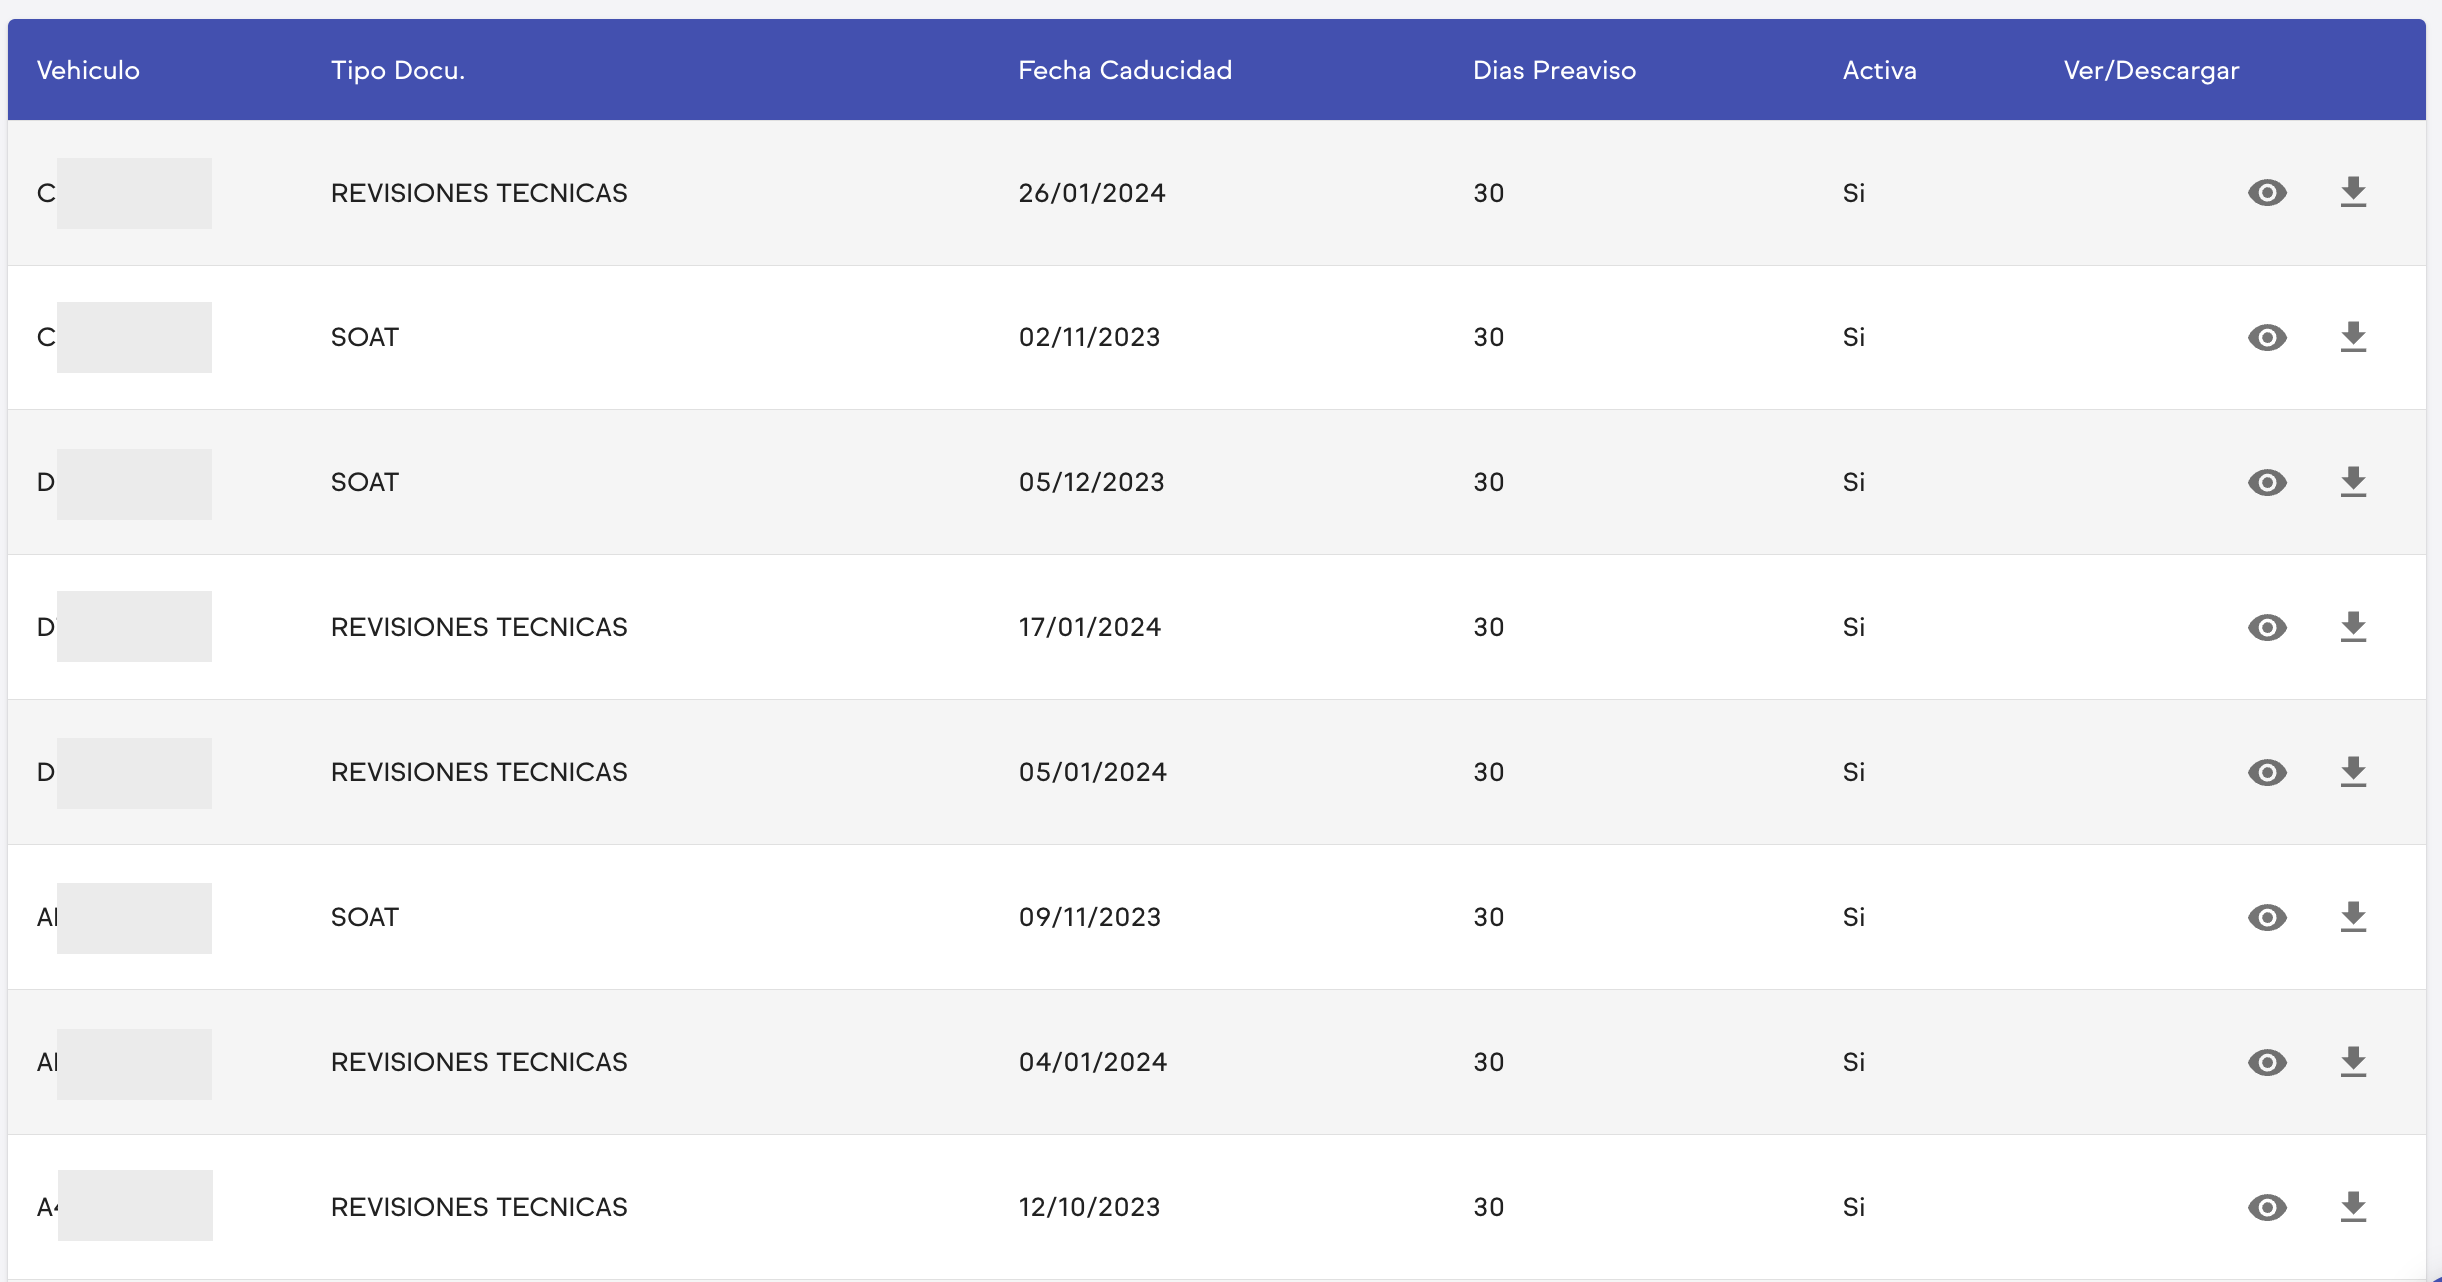Viewport: 2442px width, 1282px height.
Task: Download the SOAT expiring 05/12/2023
Action: click(2353, 482)
